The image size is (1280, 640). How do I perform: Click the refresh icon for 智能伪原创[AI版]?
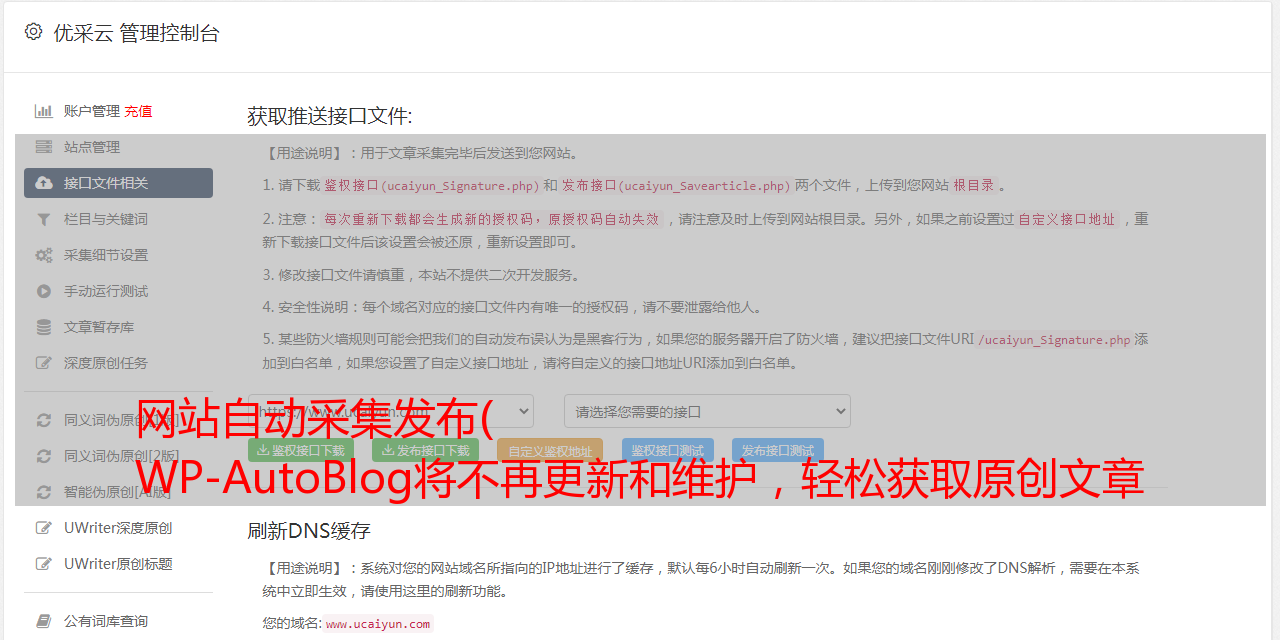[44, 492]
